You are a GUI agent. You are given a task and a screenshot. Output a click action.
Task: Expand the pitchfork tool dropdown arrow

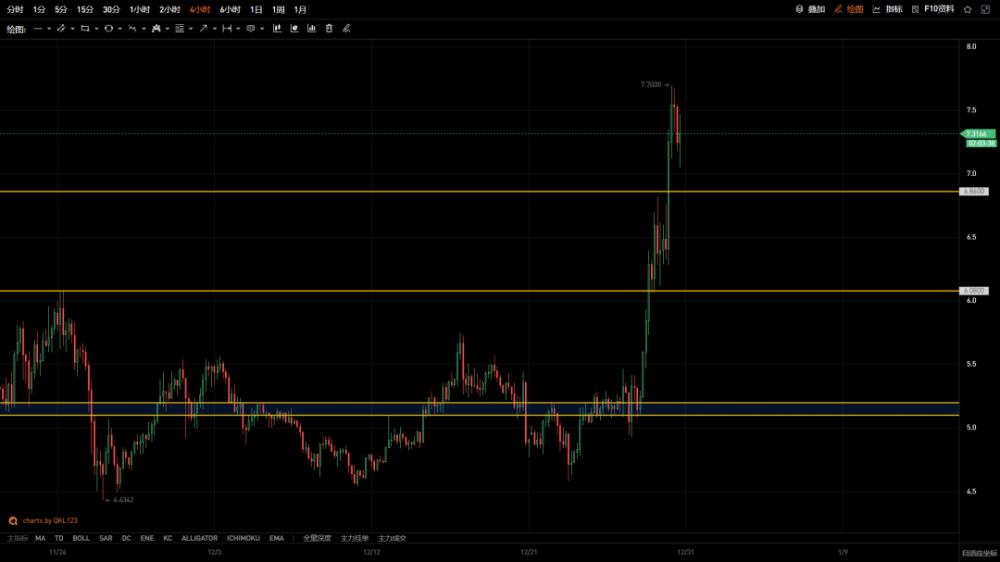pos(143,29)
